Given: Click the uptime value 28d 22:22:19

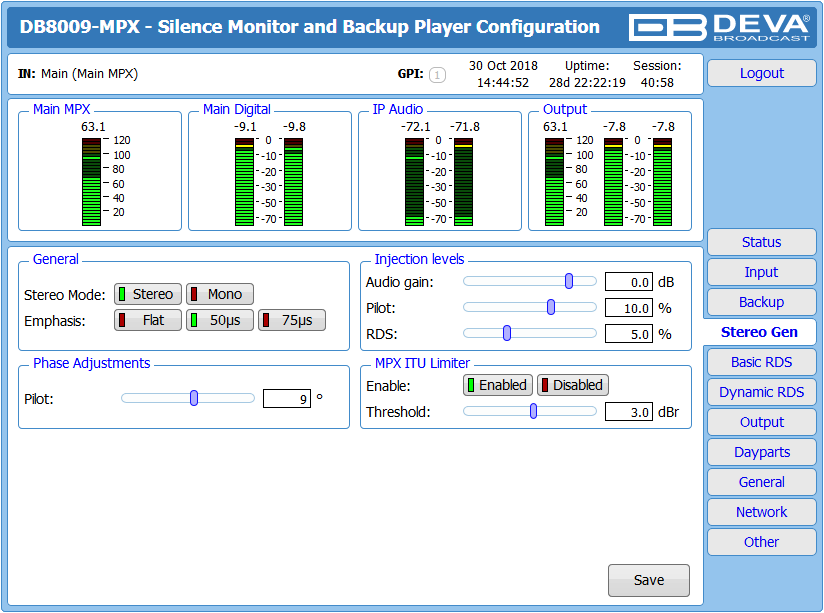Looking at the screenshot, I should pyautogui.click(x=587, y=83).
